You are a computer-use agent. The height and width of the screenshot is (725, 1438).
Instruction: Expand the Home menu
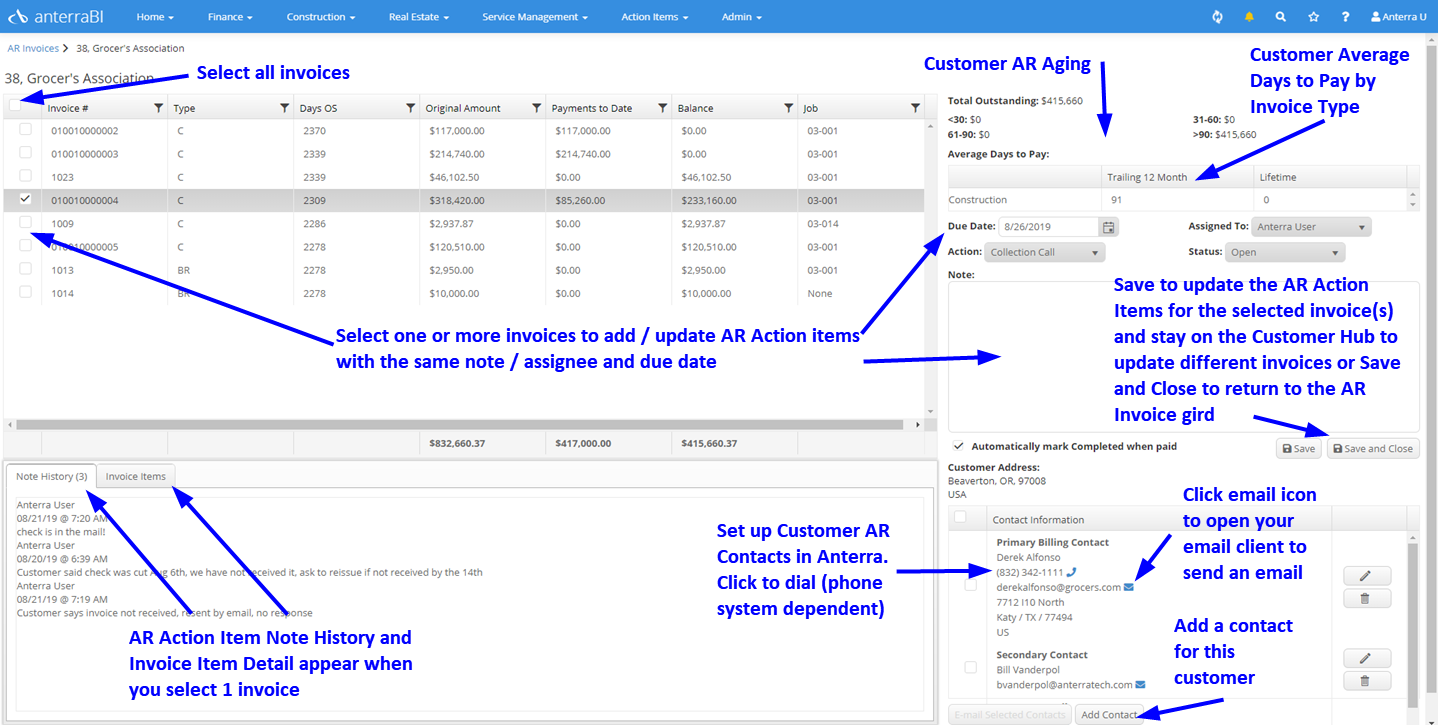click(155, 17)
